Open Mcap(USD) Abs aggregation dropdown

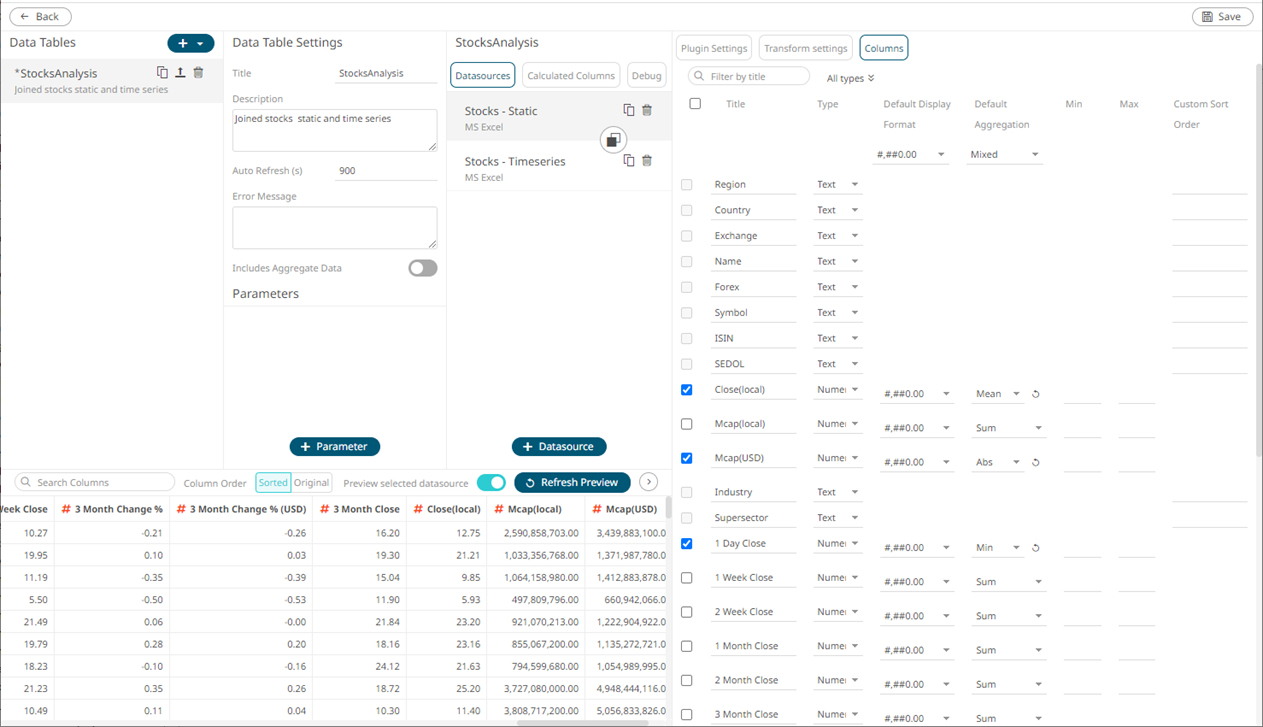[x=998, y=462]
